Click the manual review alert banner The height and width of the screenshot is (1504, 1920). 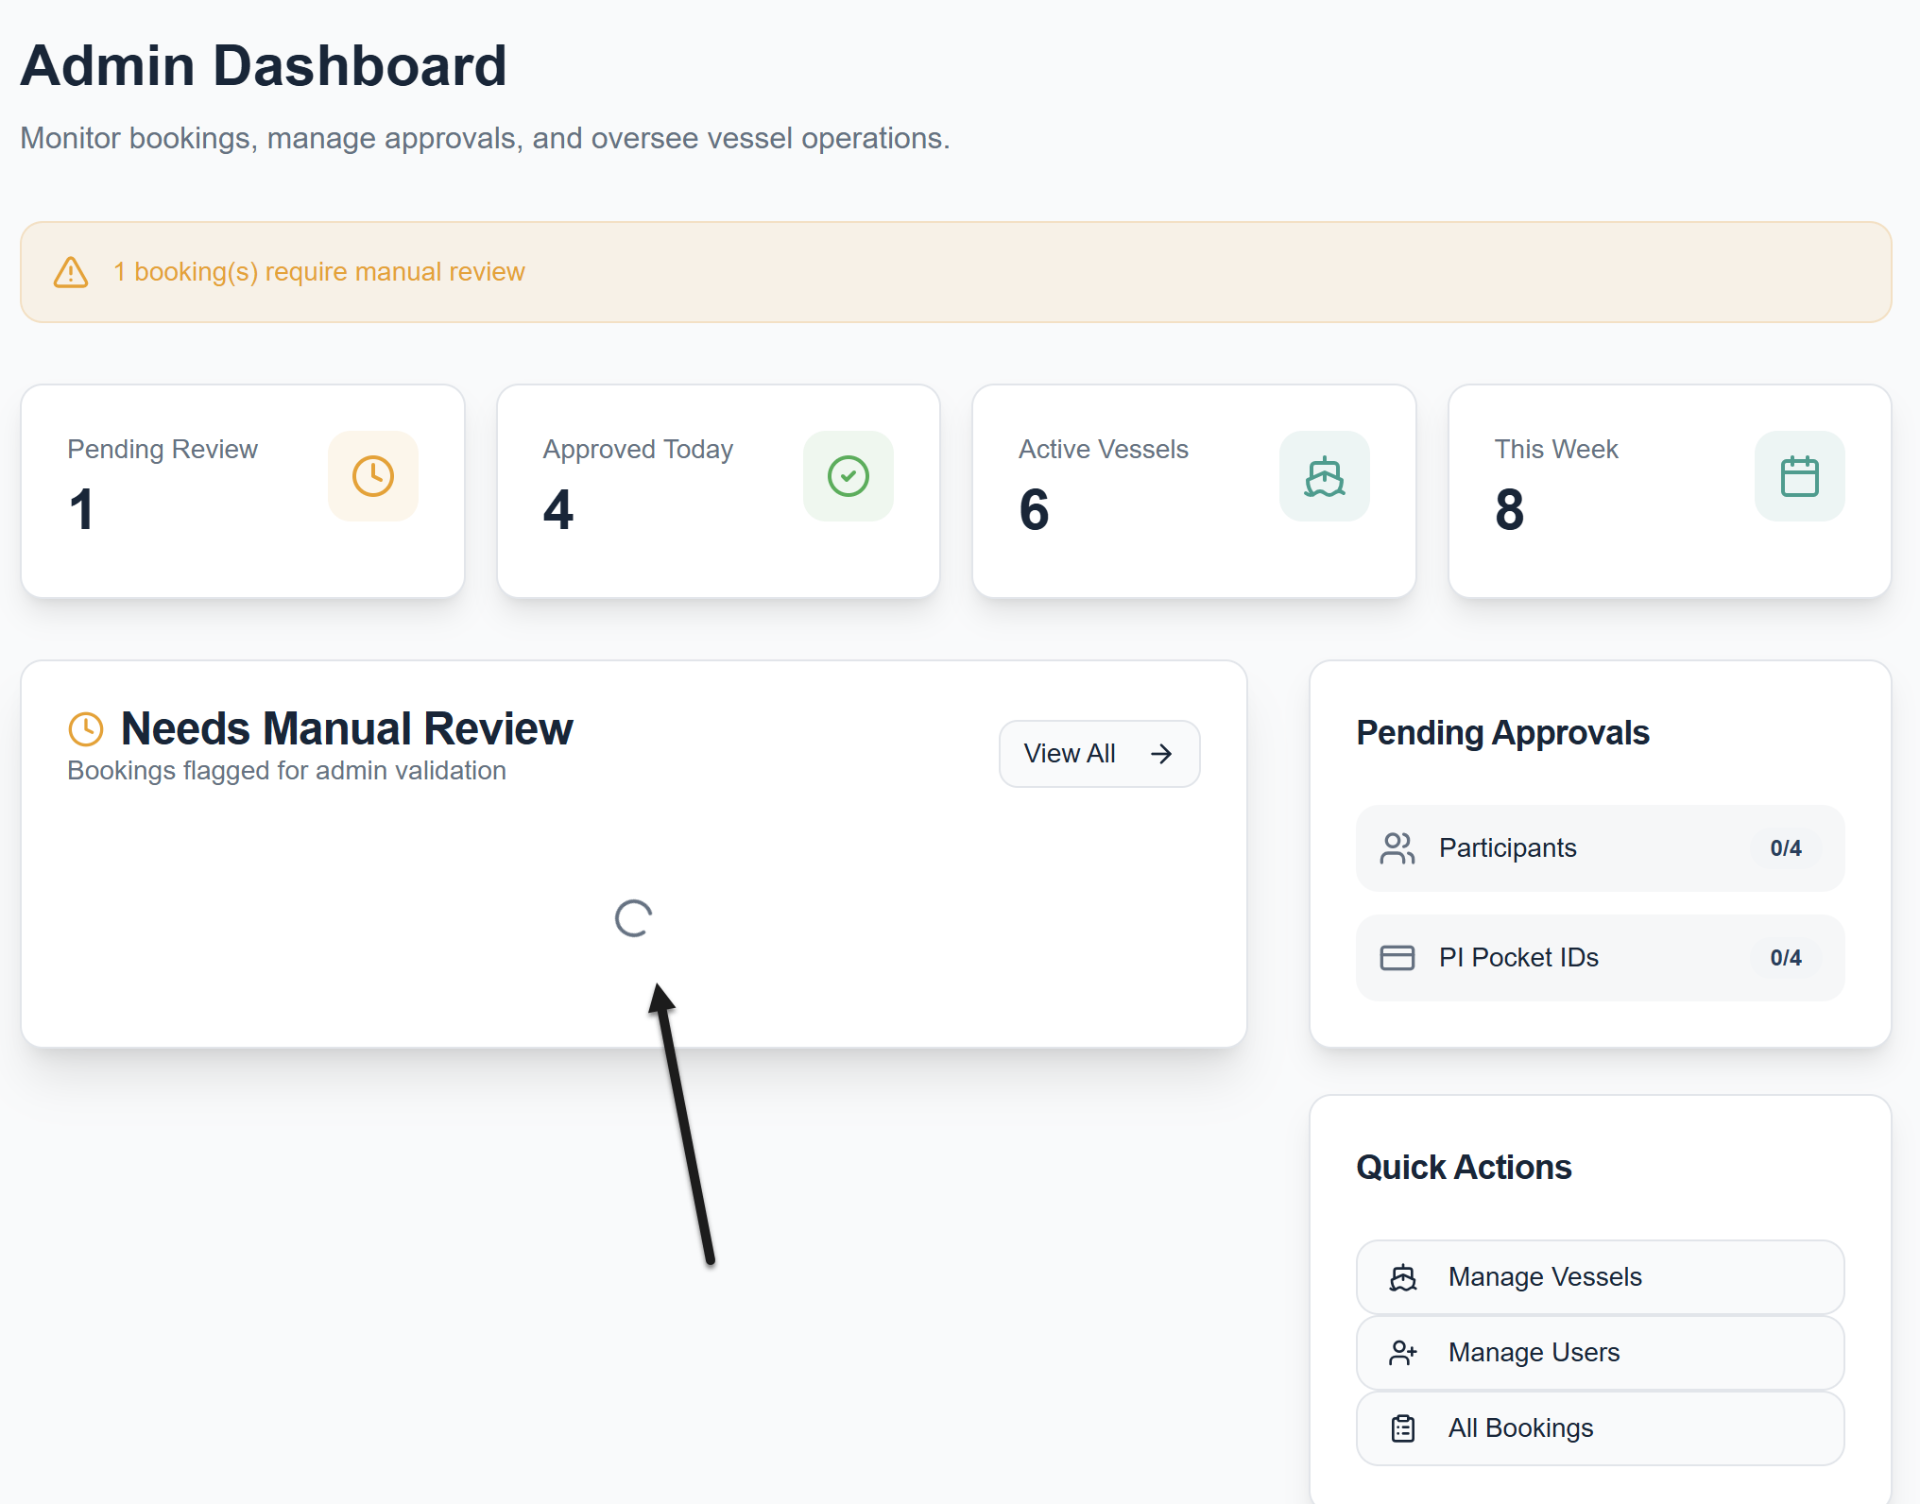[x=955, y=272]
